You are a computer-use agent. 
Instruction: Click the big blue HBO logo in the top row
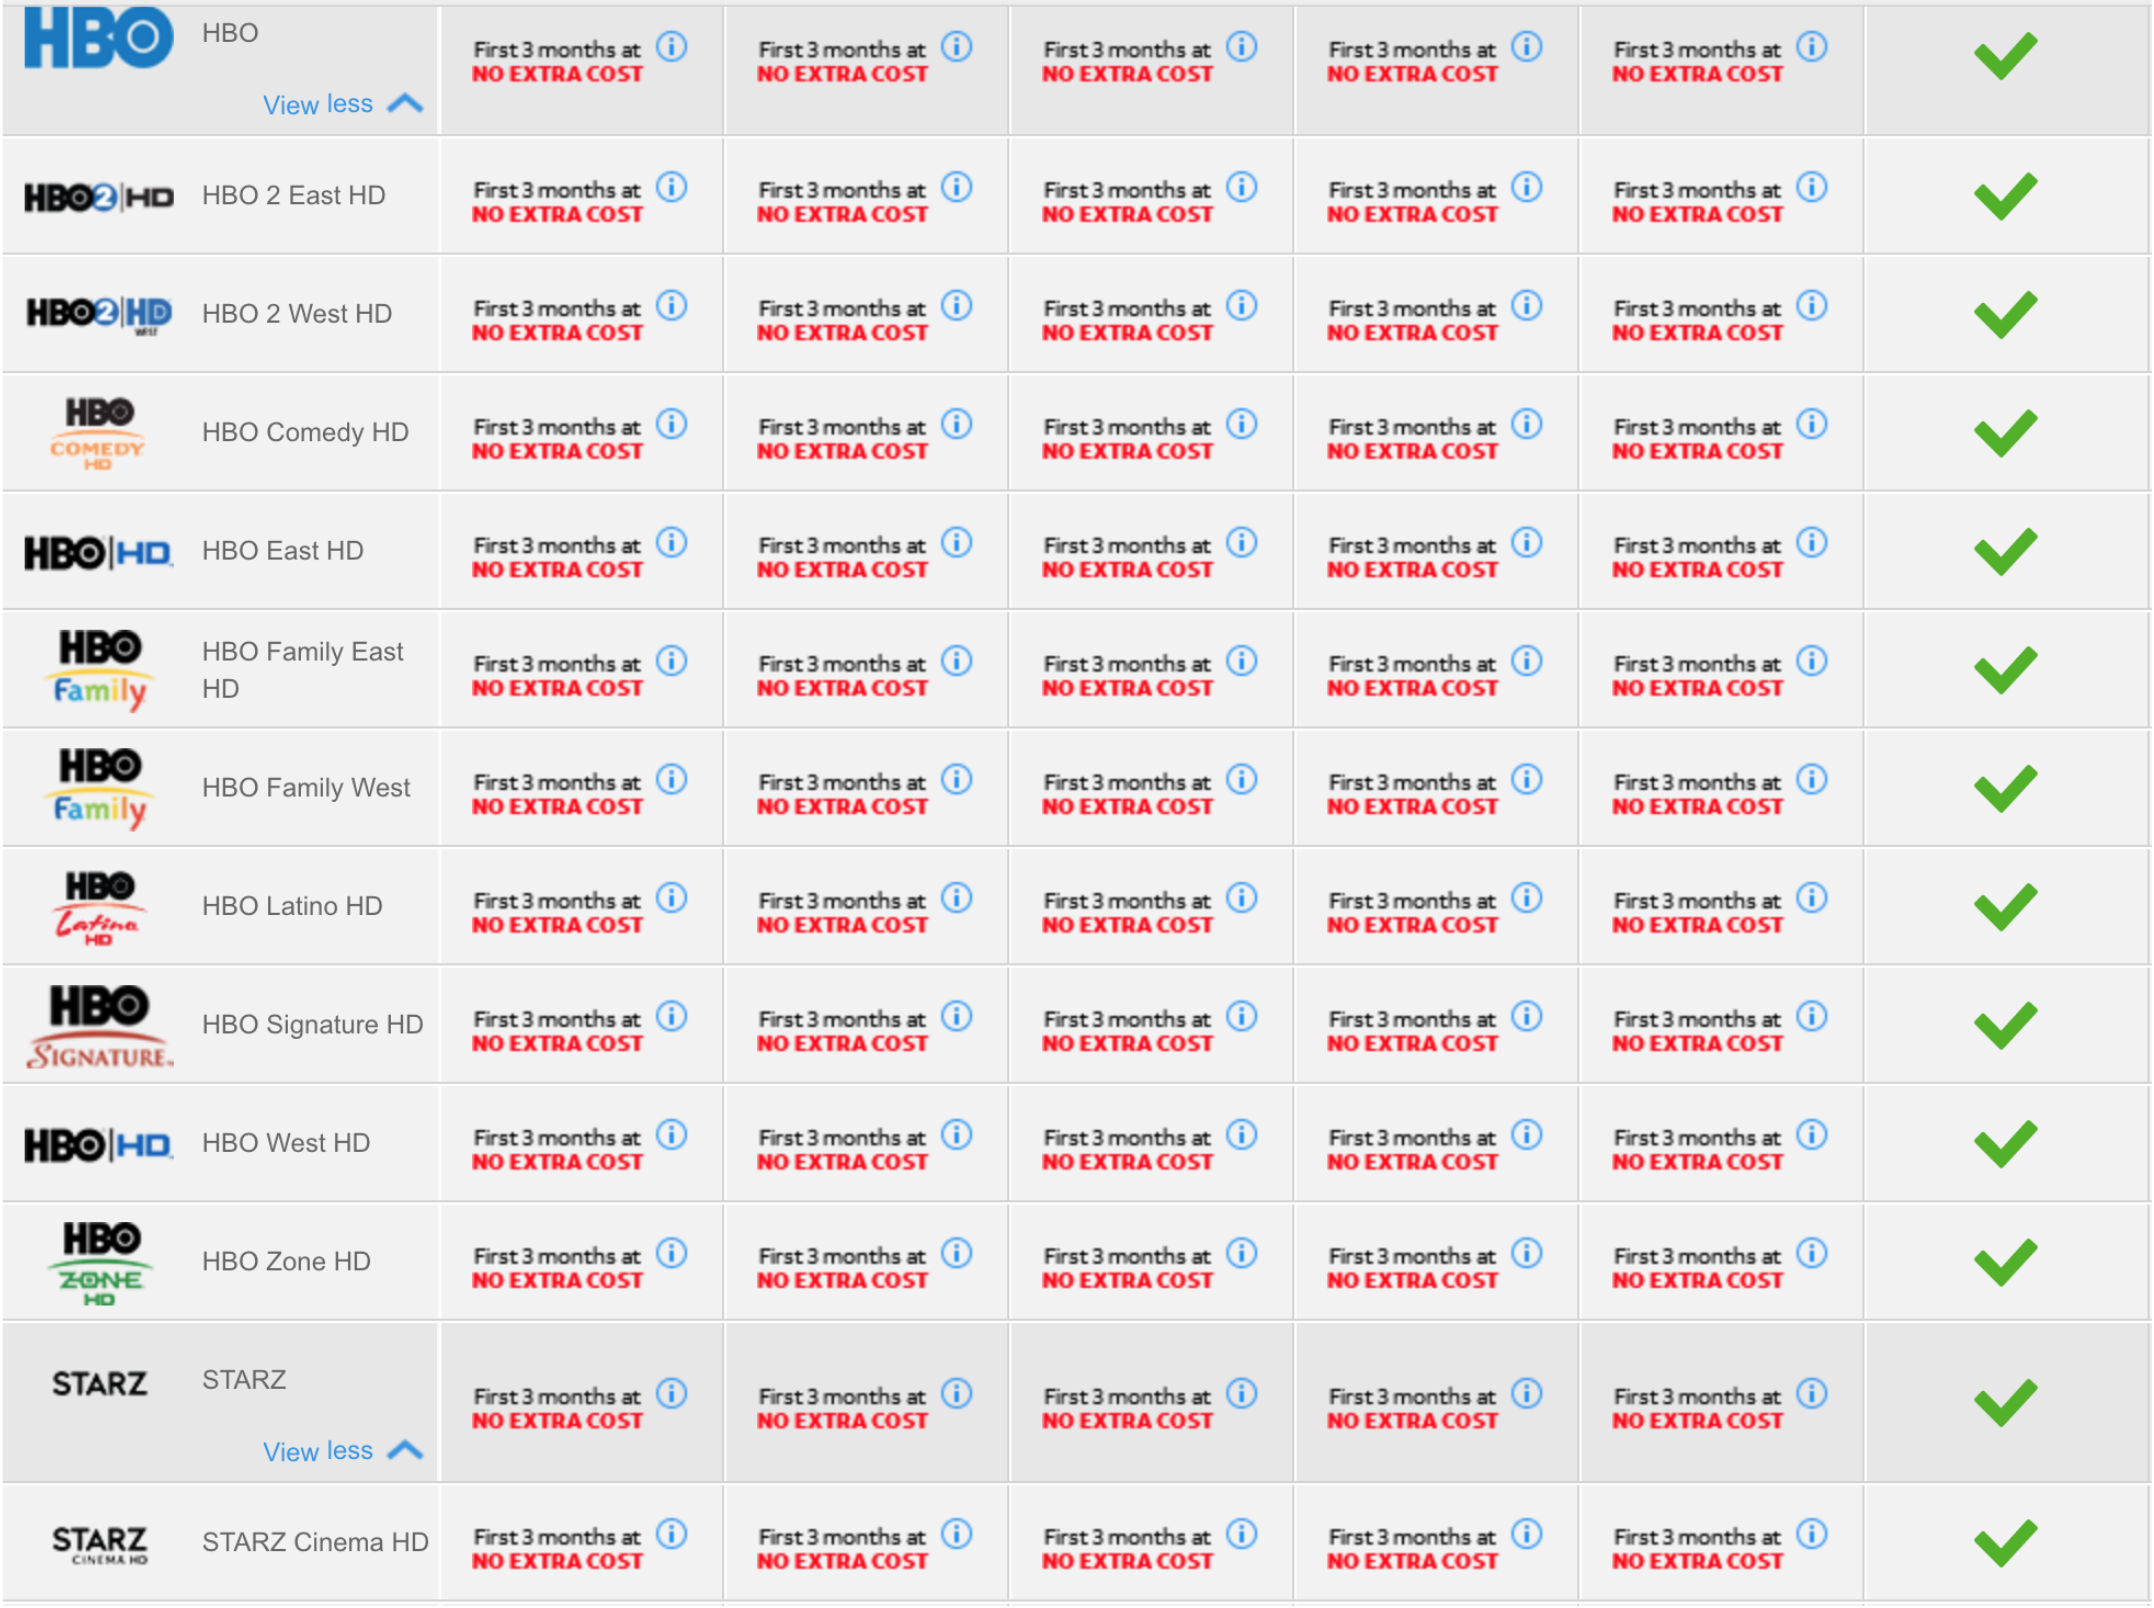[99, 38]
